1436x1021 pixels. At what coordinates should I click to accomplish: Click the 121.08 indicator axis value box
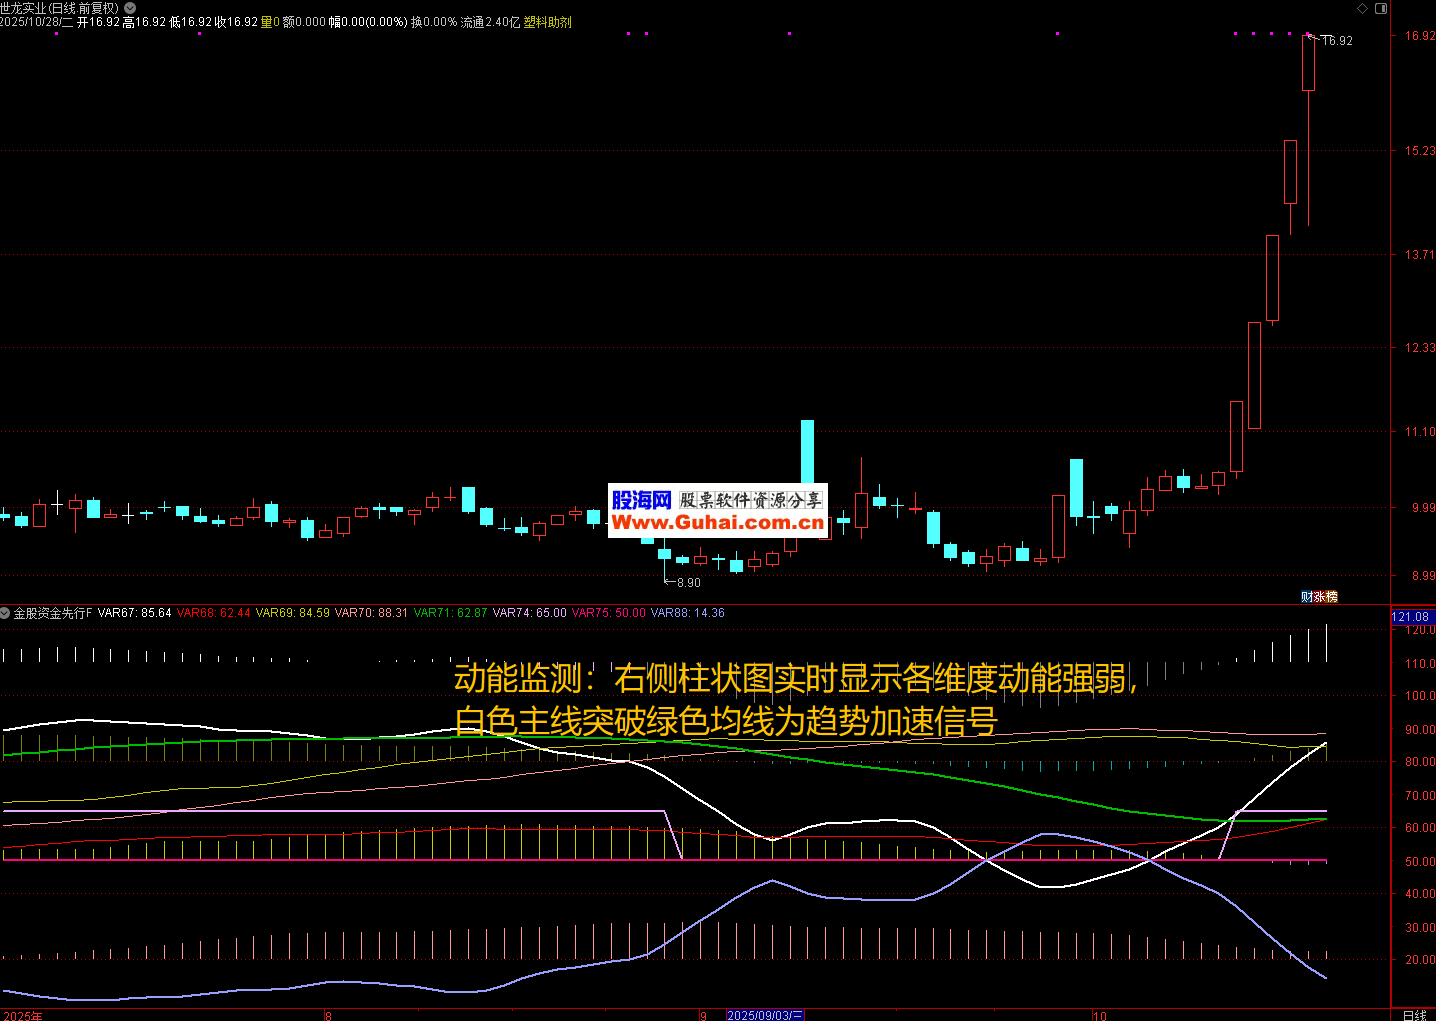[x=1410, y=617]
